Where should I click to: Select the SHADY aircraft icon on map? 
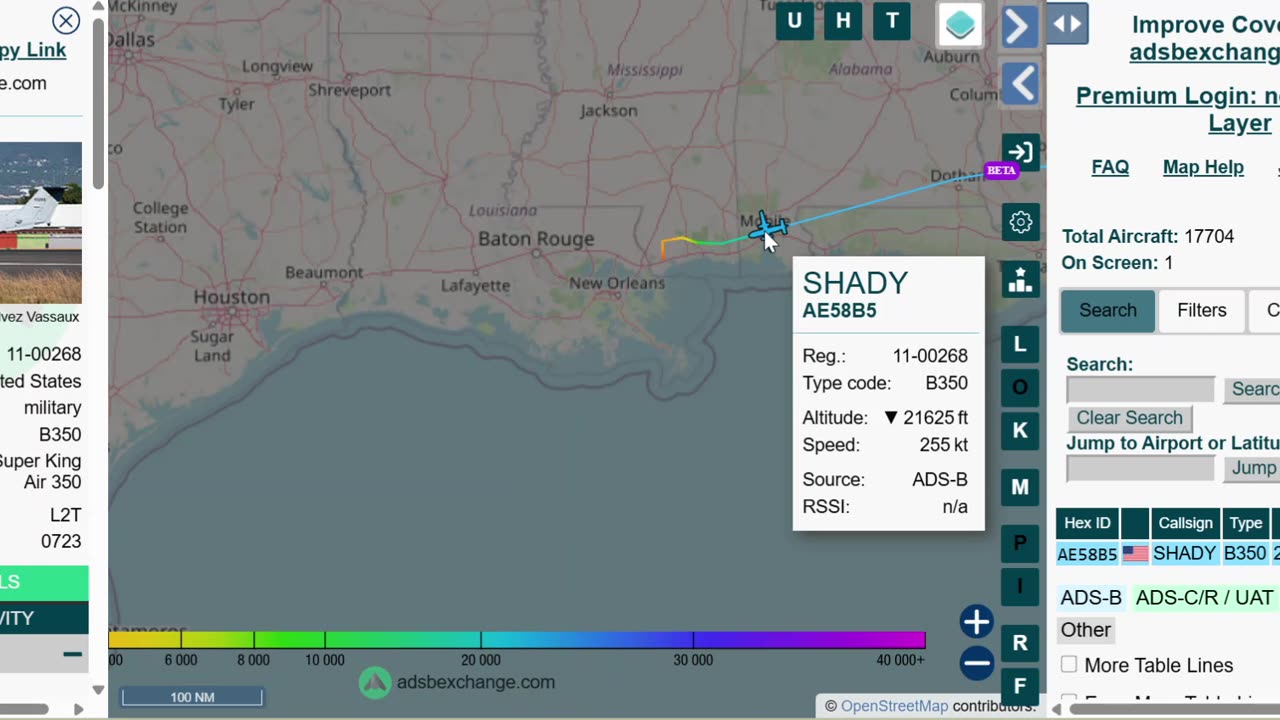pos(767,228)
